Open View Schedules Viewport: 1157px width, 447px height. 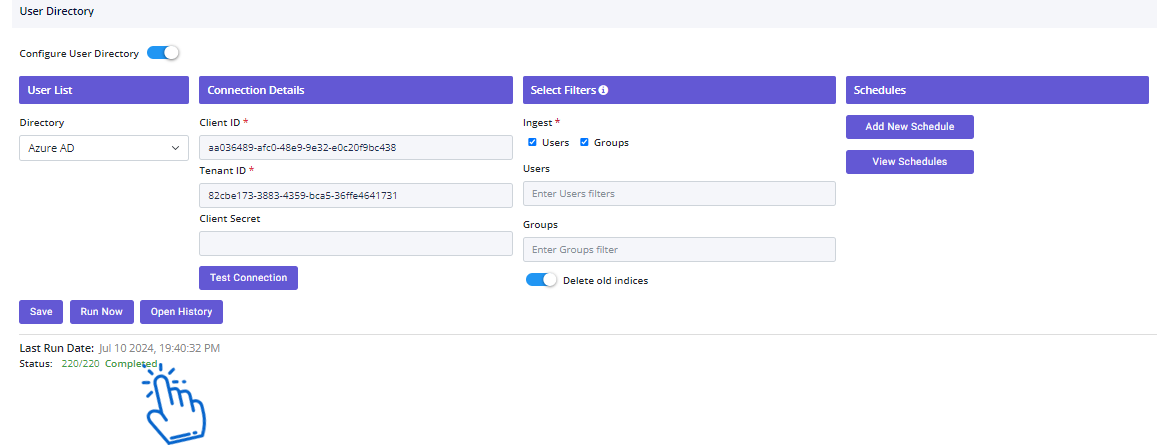click(910, 162)
